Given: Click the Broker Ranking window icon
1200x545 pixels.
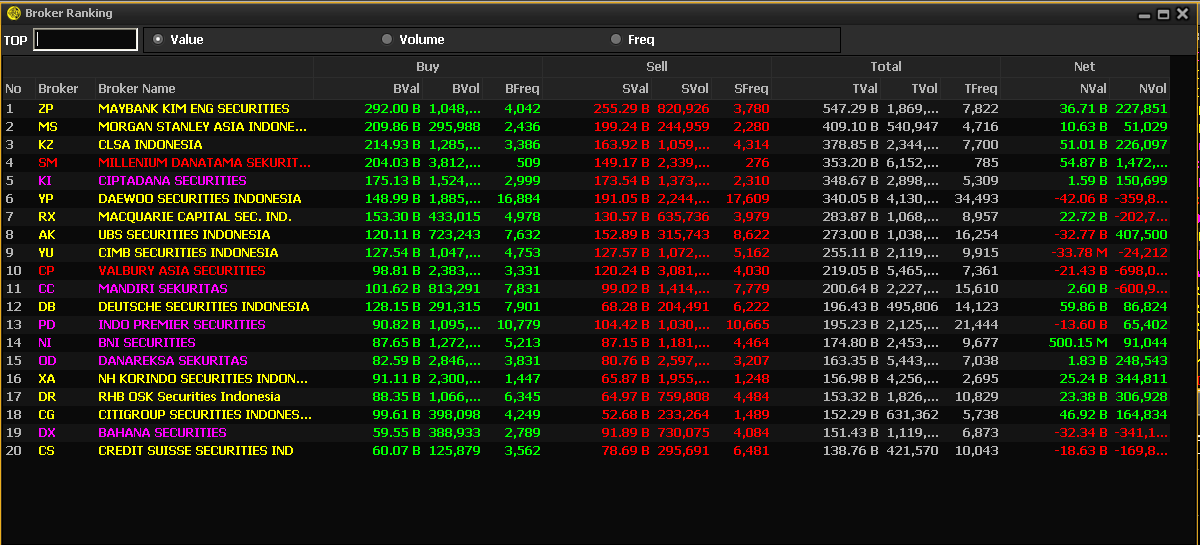Looking at the screenshot, I should coord(13,13).
